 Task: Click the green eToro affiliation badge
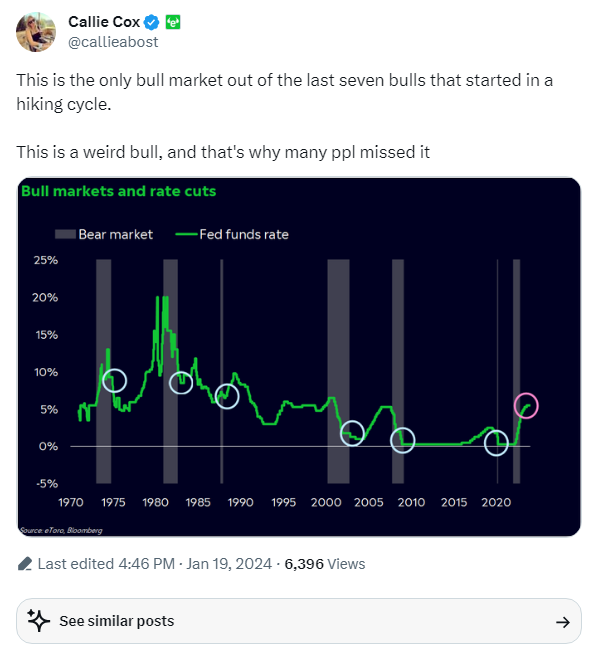point(173,22)
